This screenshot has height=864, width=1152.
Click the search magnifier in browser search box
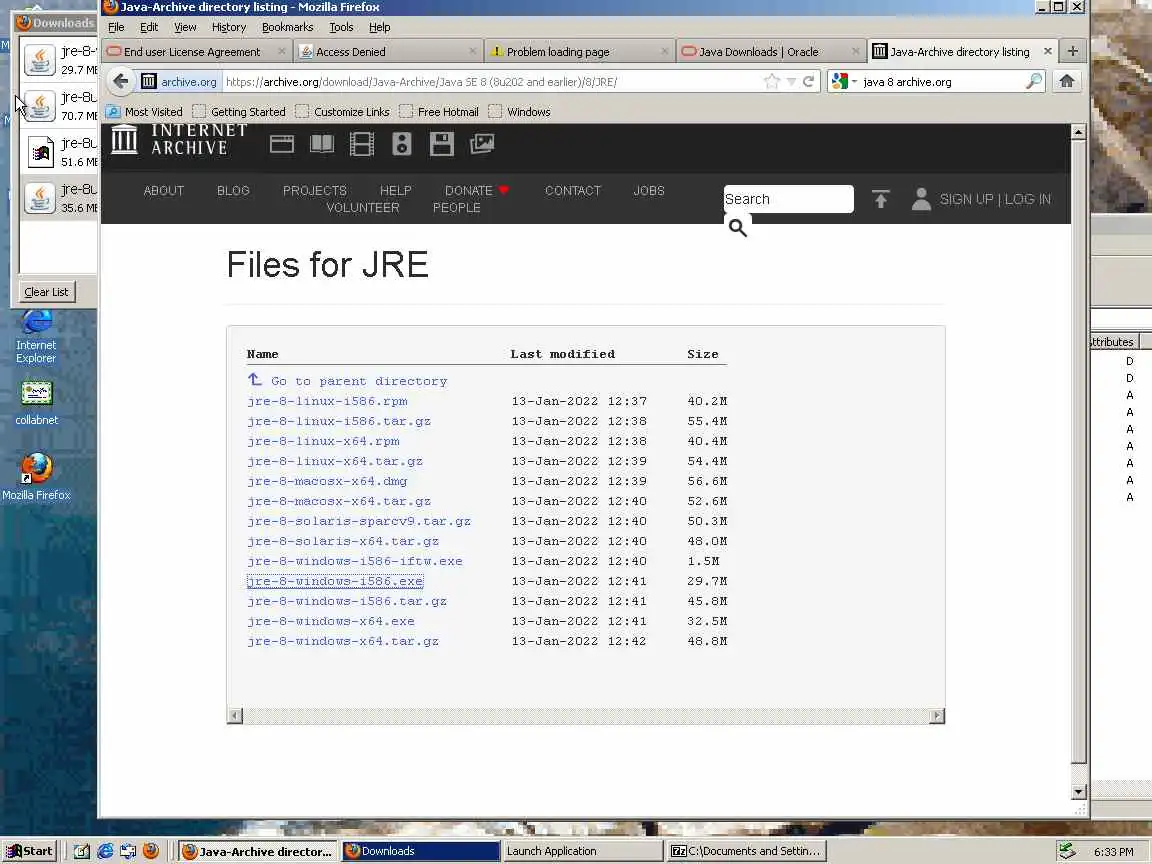tap(1034, 82)
